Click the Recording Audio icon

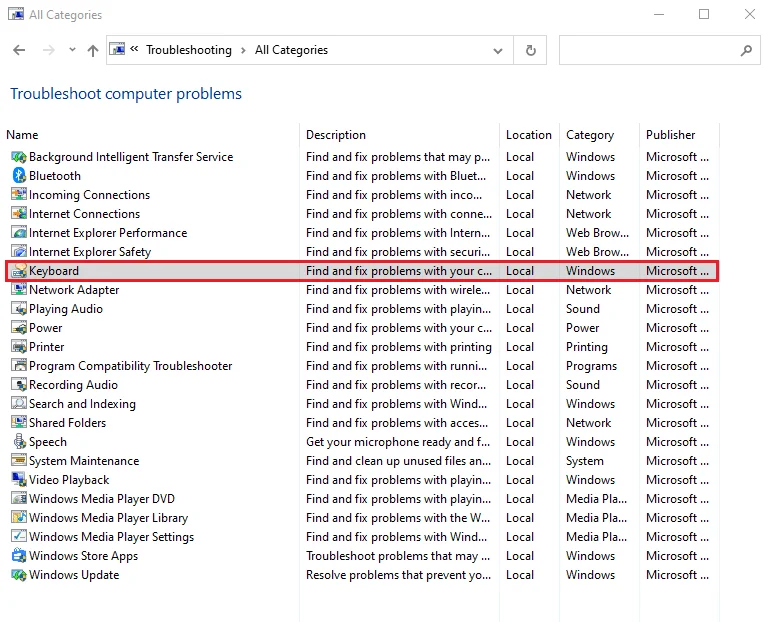click(19, 385)
